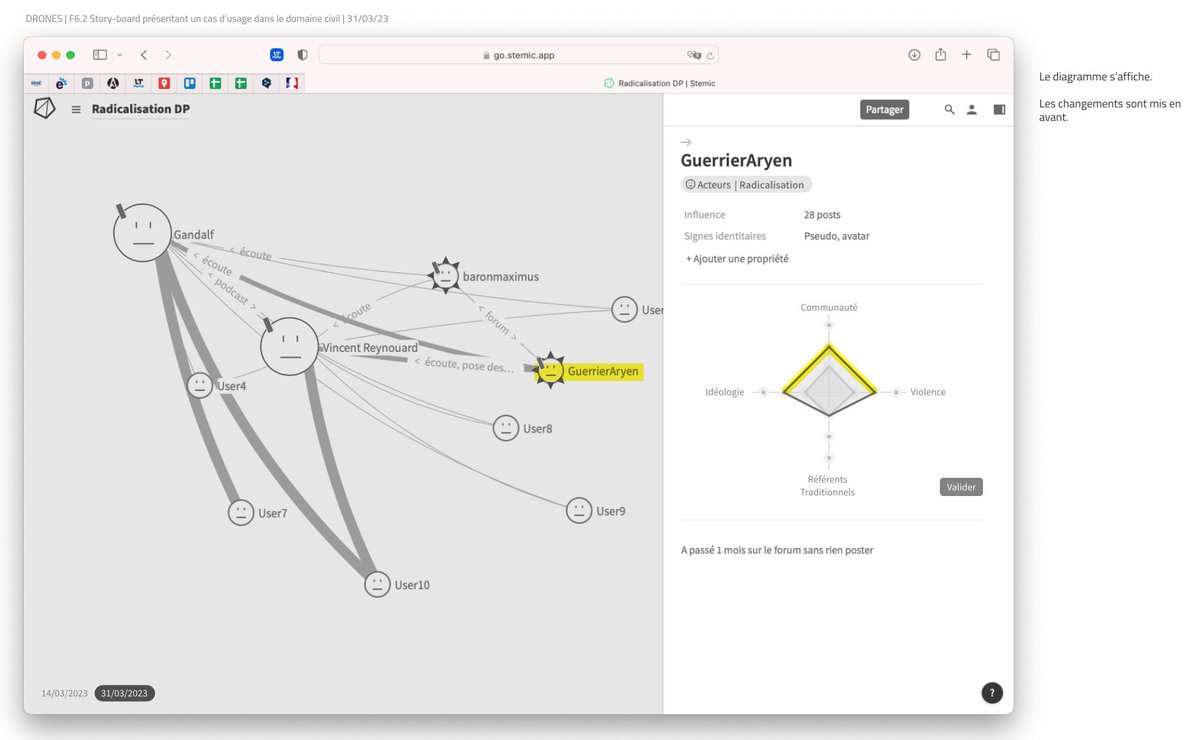
Task: Open the search icon in the toolbar
Action: (948, 109)
